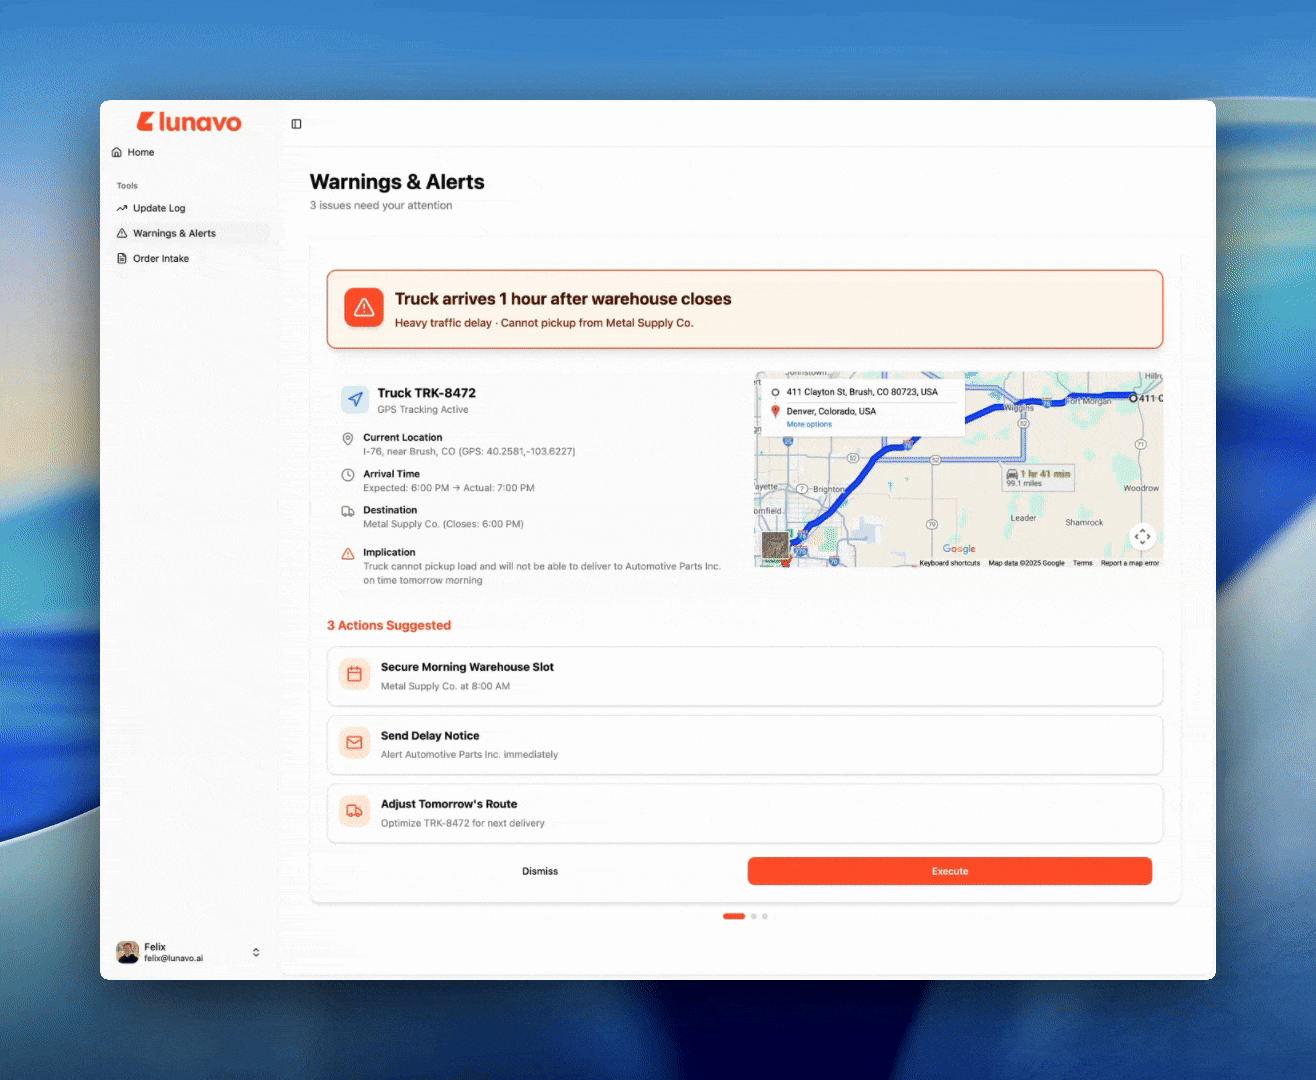Expand Felix's account menu chevron
The height and width of the screenshot is (1080, 1316).
point(256,952)
